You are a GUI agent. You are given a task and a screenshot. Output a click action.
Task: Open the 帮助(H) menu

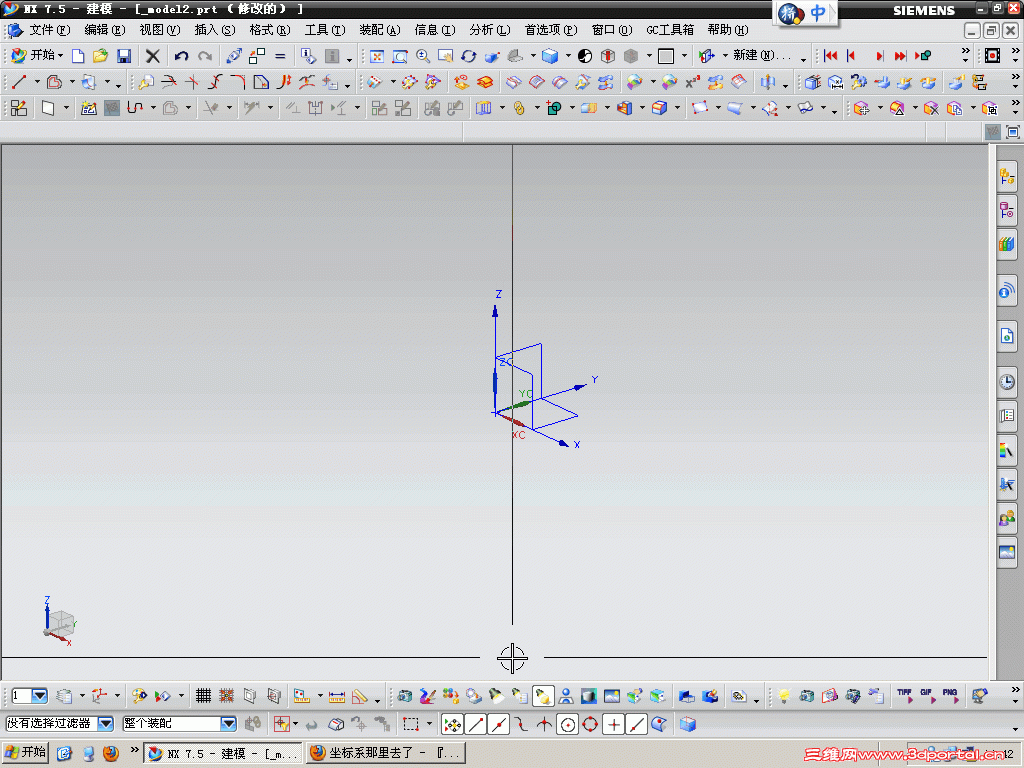click(728, 30)
